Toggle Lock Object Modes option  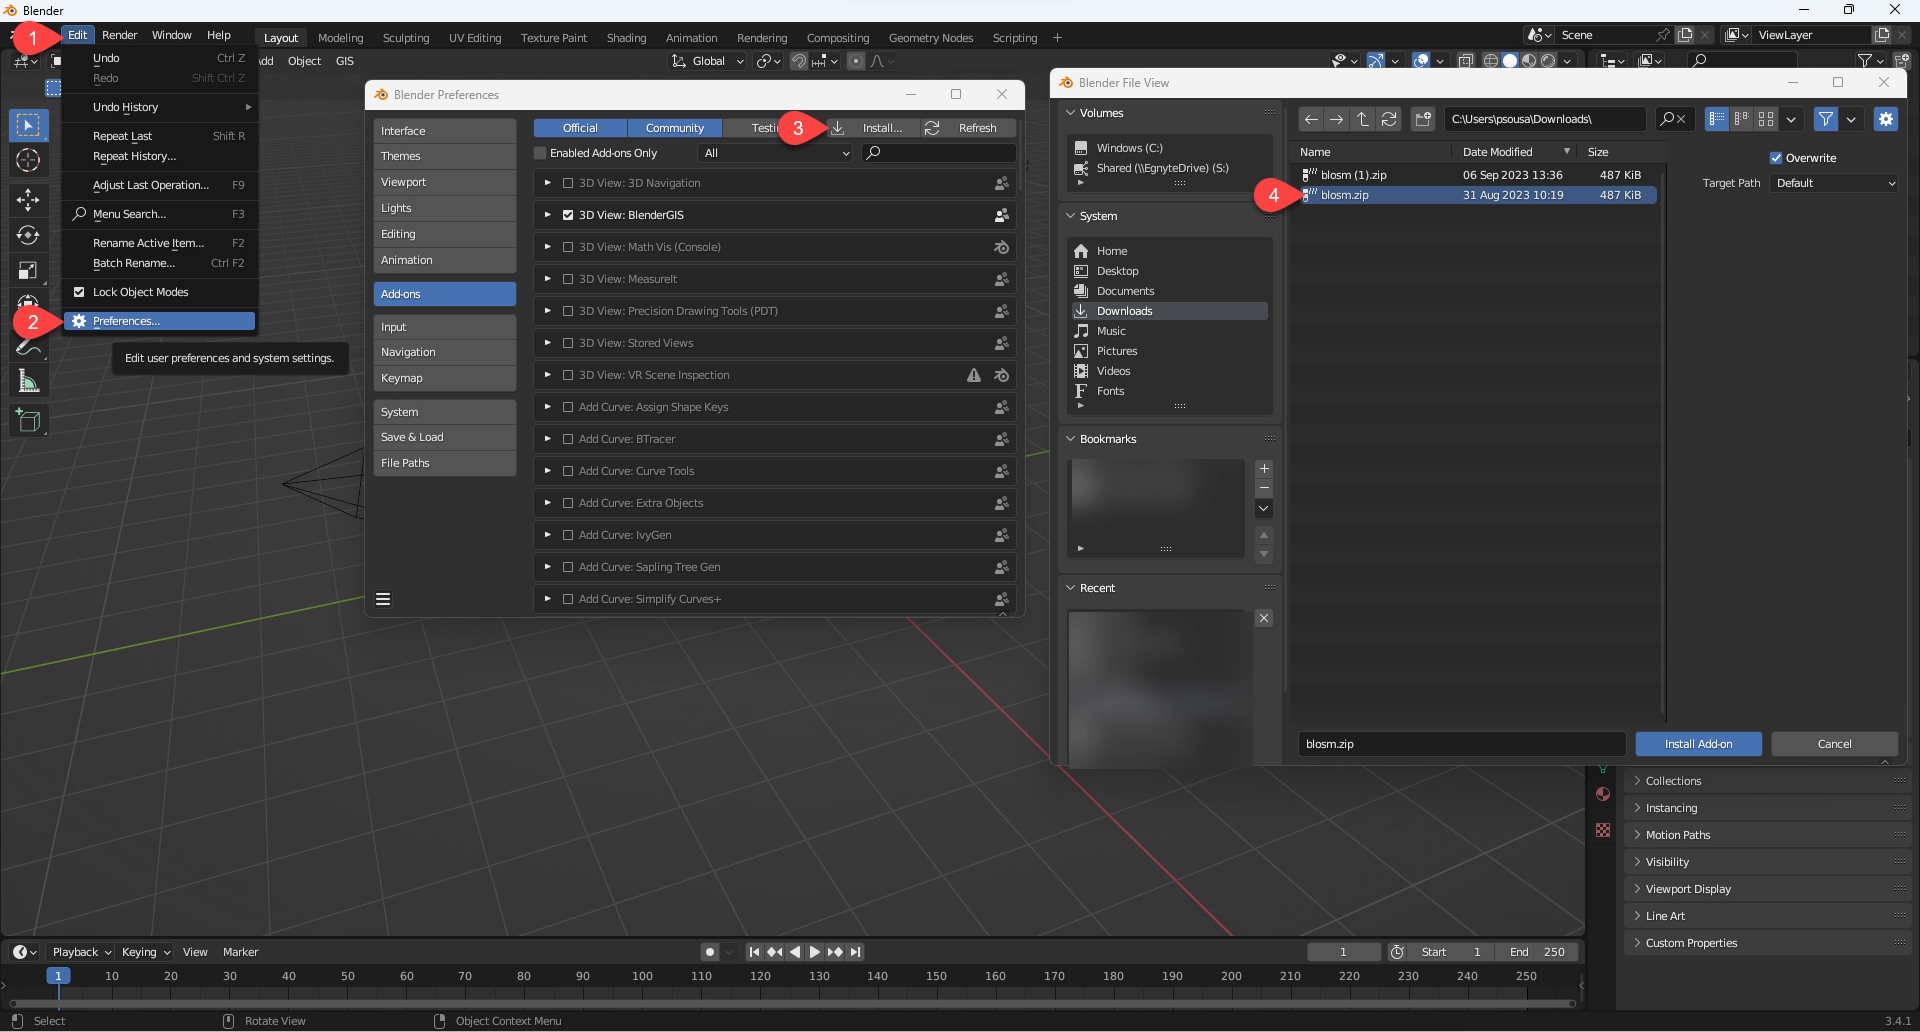pos(79,292)
